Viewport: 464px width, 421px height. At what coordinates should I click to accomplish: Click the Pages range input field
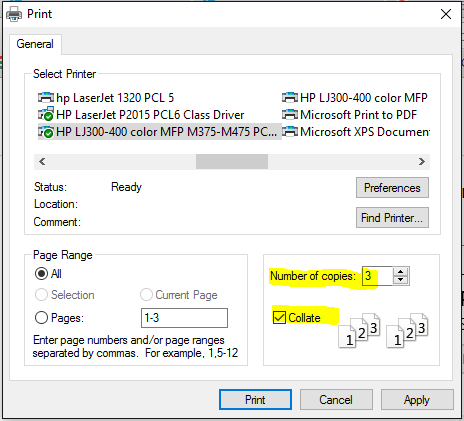point(184,318)
